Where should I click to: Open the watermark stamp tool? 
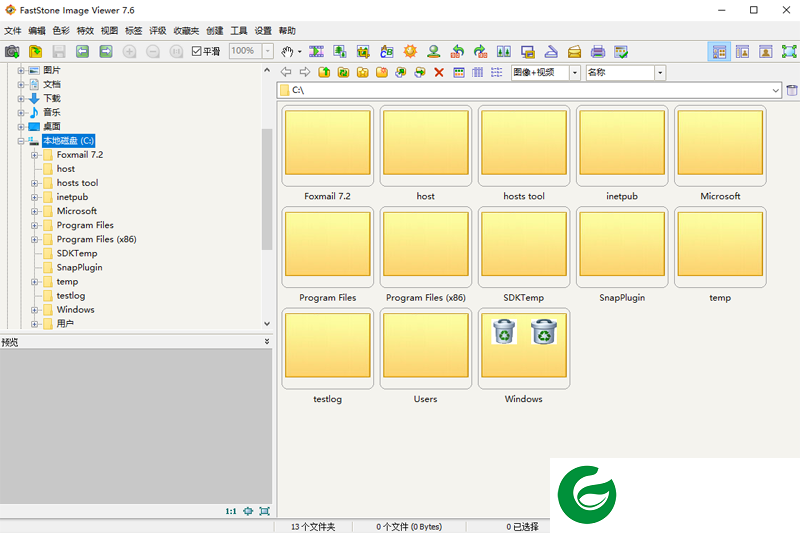(x=434, y=52)
